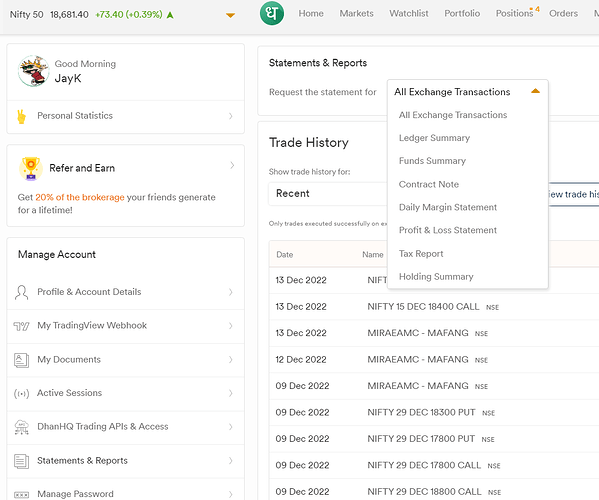Go to the Home tab
The width and height of the screenshot is (599, 500).
(x=311, y=13)
